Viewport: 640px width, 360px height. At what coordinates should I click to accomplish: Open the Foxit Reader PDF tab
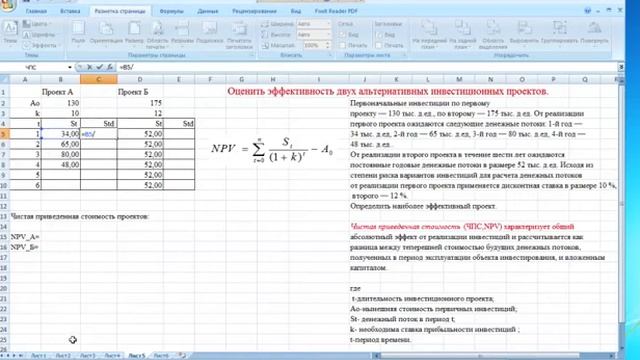(336, 11)
